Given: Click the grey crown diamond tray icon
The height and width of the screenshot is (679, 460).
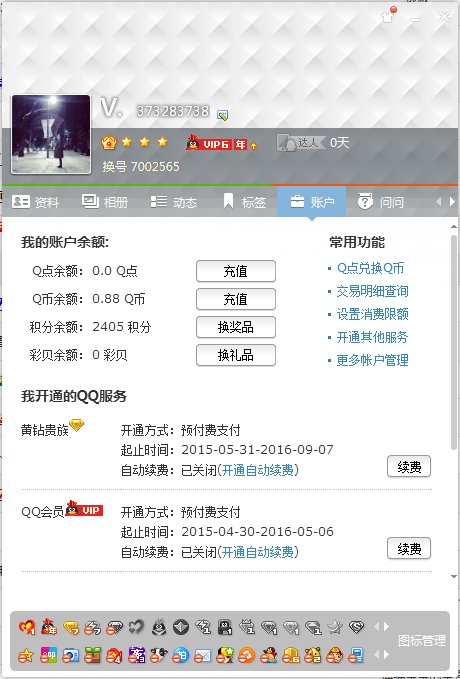Looking at the screenshot, I should (x=247, y=627).
